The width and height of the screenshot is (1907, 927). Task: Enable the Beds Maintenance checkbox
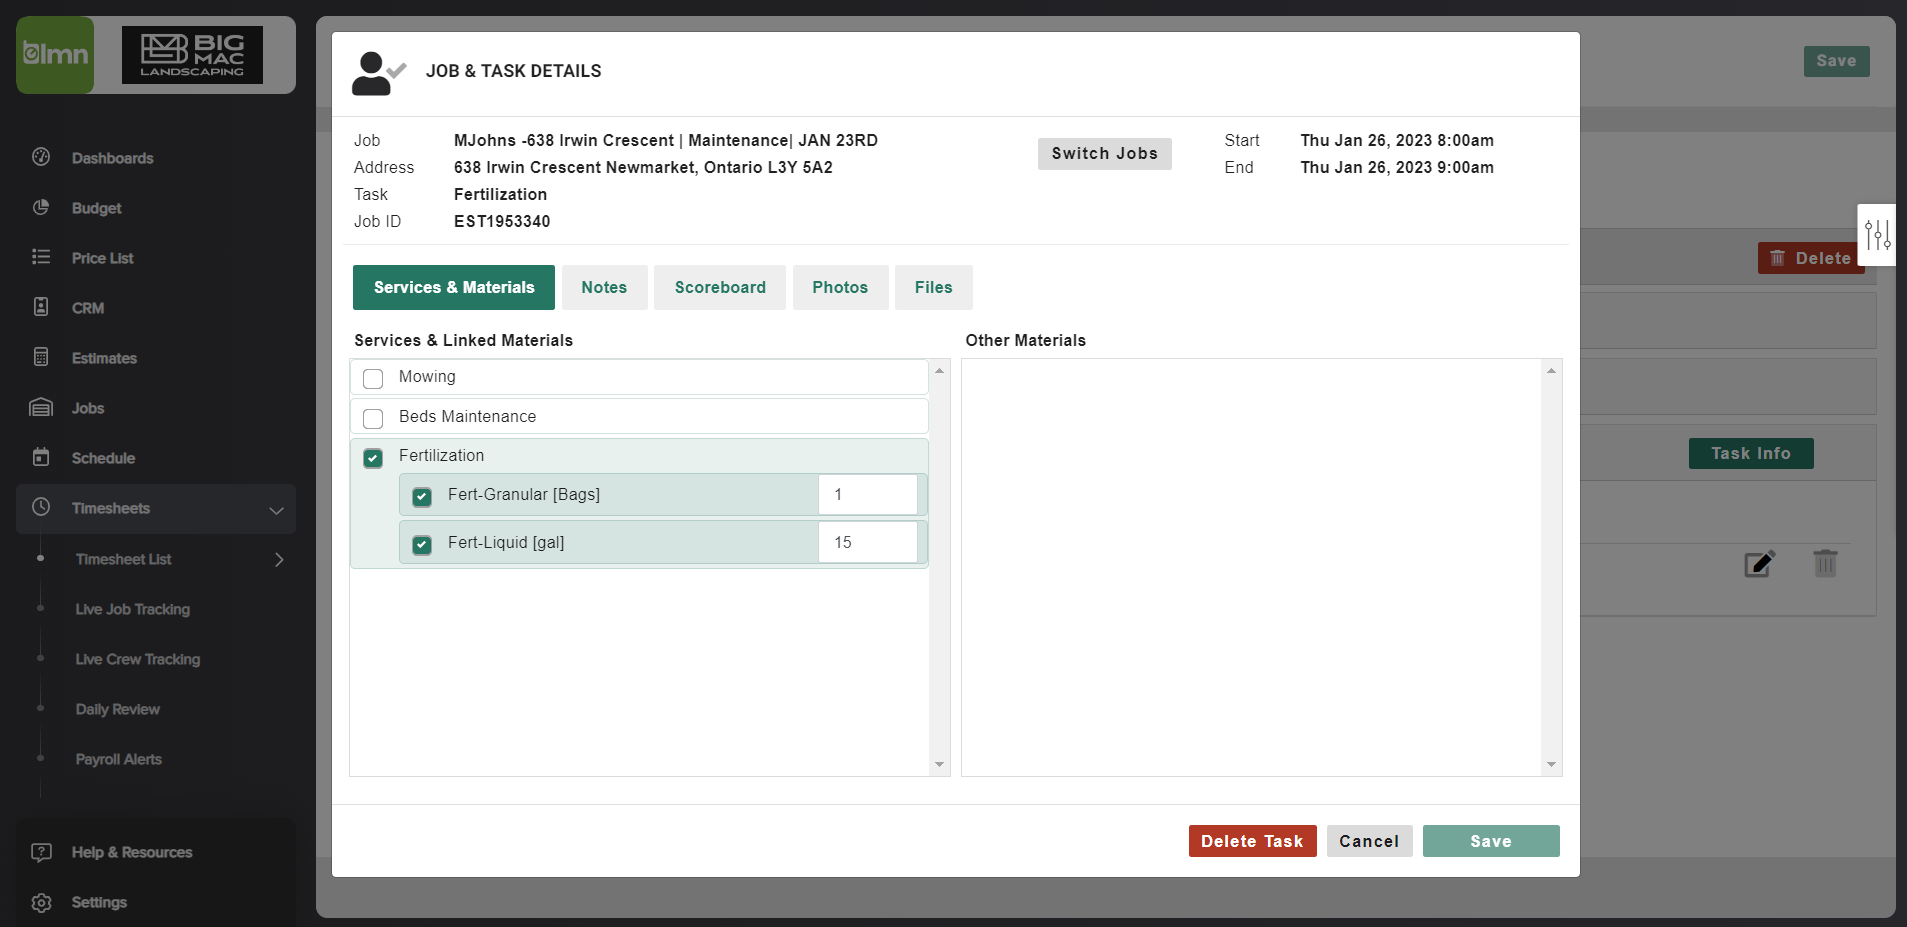pyautogui.click(x=373, y=418)
